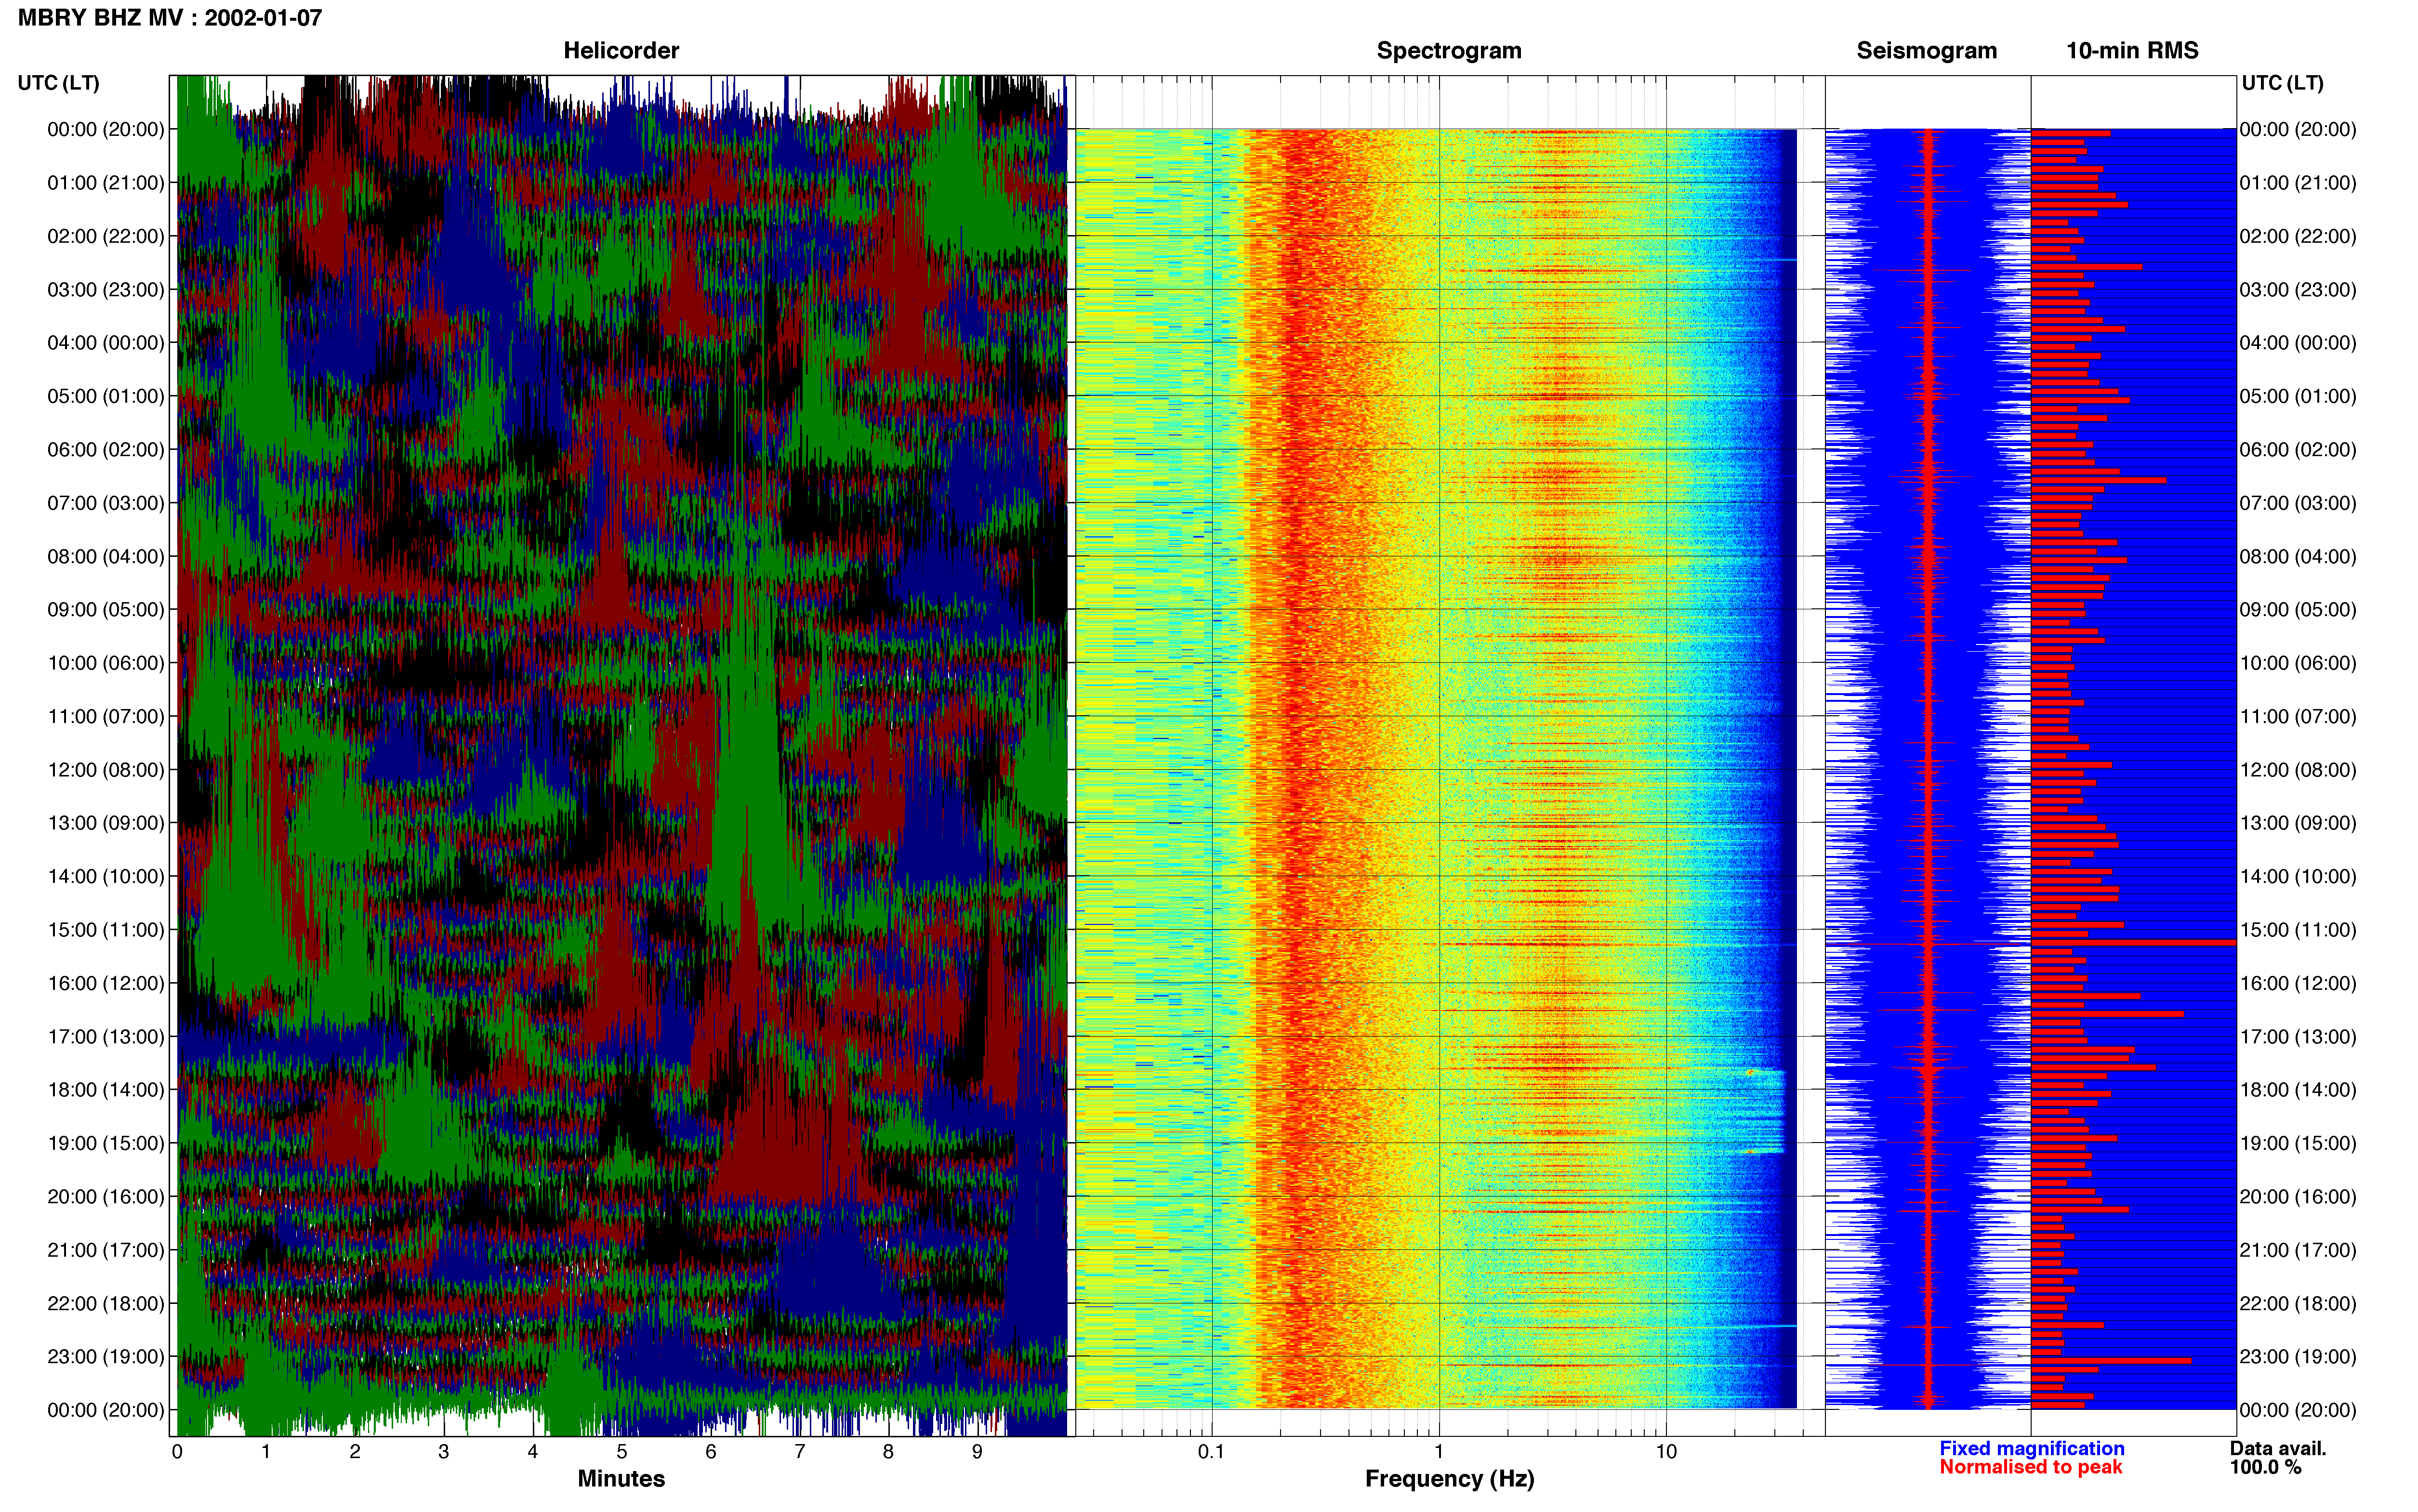
Task: Select left-axis time label '07:00 (03:00)'
Action: 106,503
